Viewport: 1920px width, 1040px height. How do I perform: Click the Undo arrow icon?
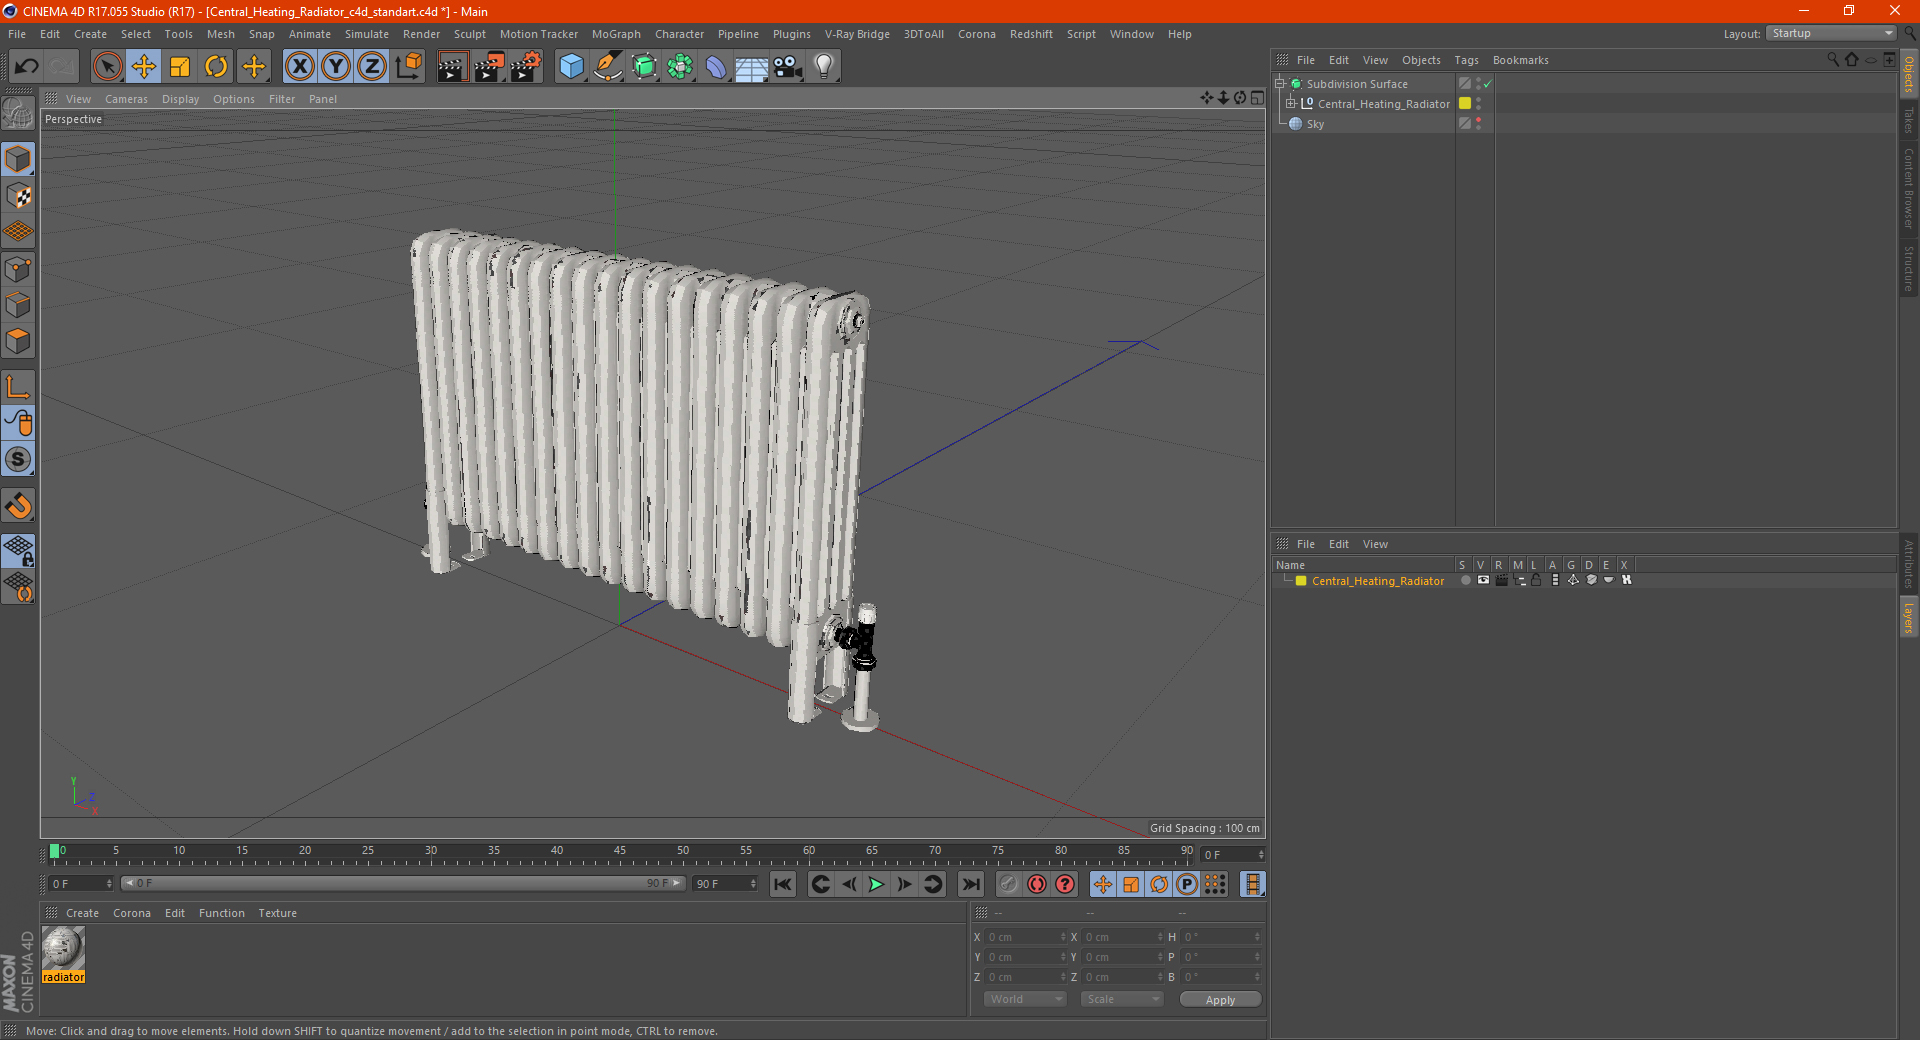[27, 67]
